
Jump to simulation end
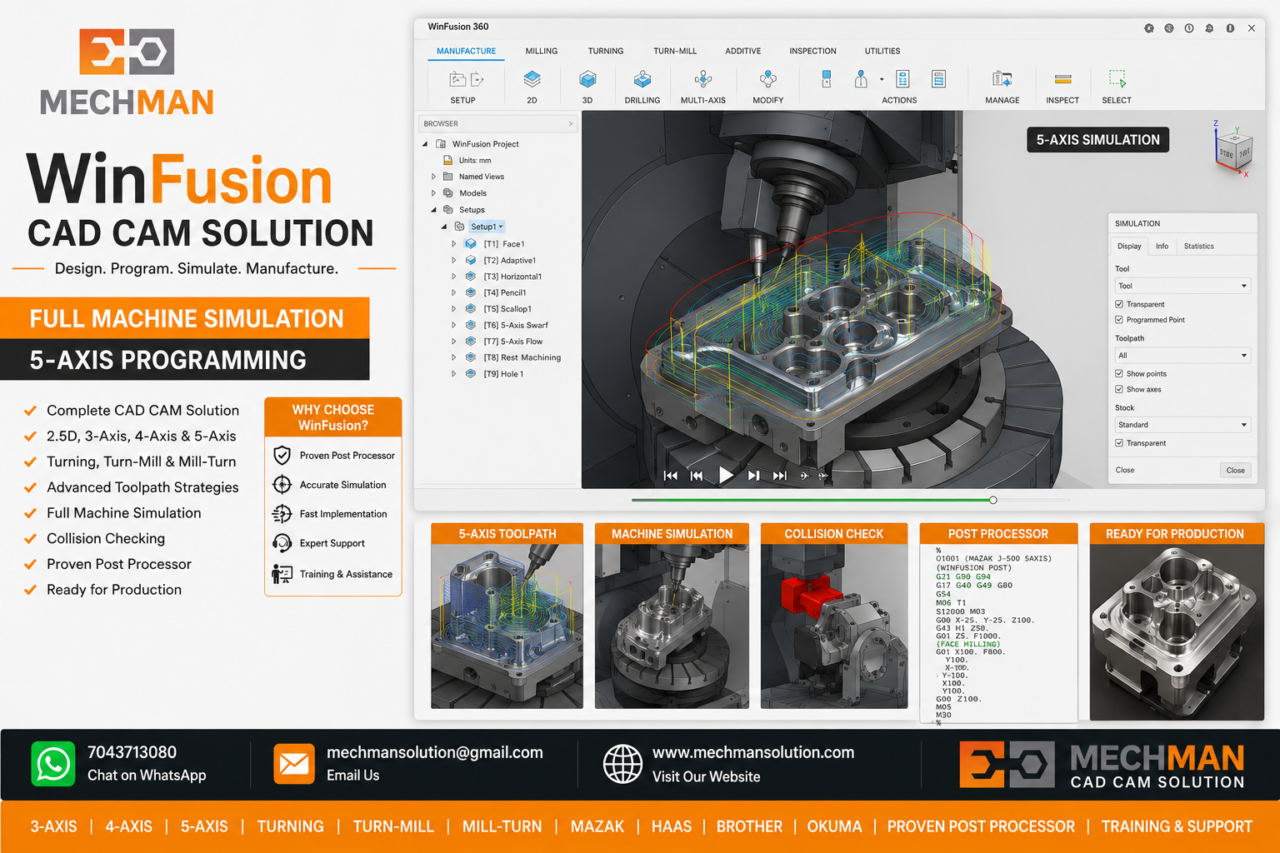pos(779,476)
